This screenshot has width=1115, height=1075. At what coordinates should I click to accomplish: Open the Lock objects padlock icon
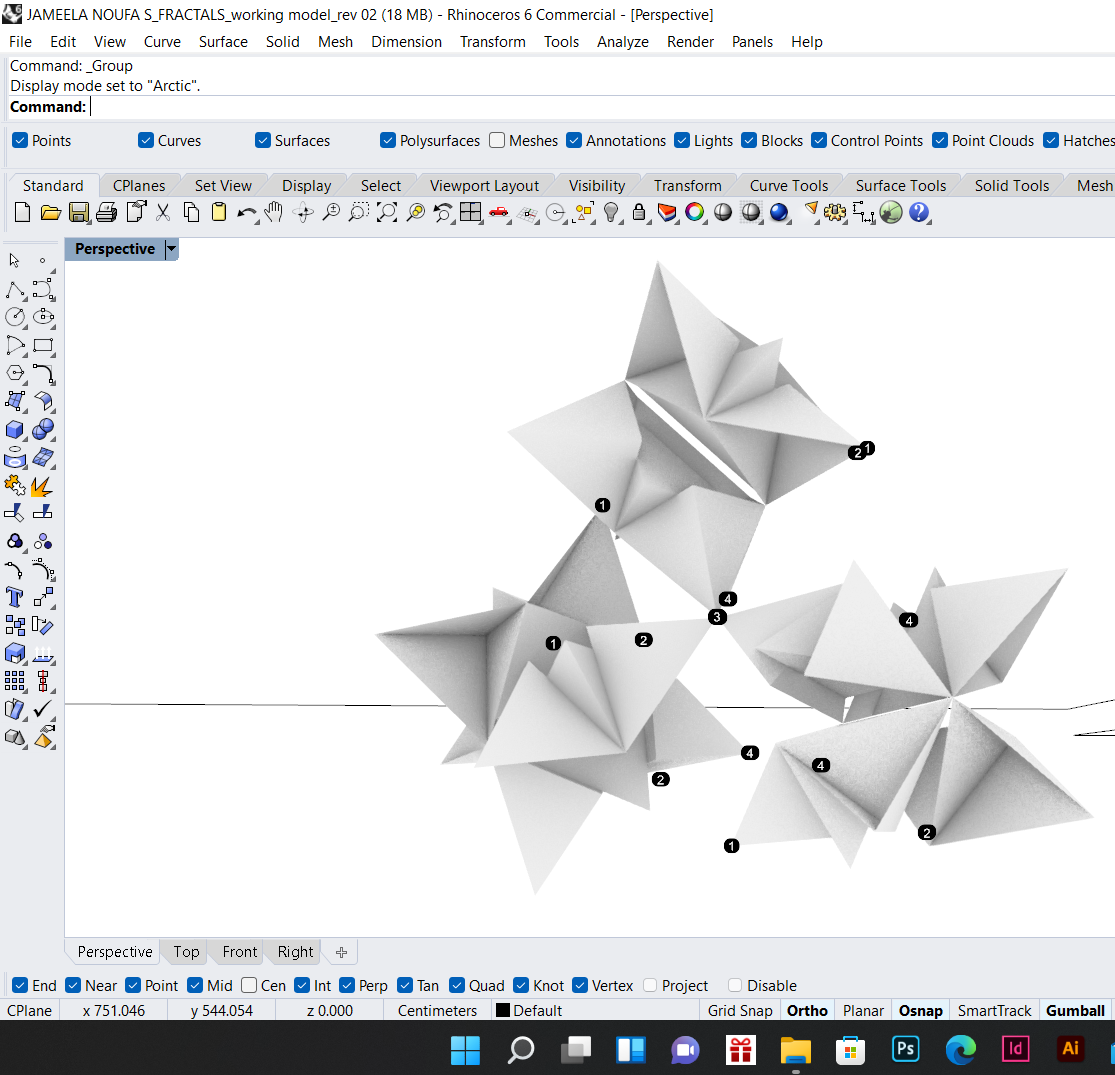[x=639, y=212]
